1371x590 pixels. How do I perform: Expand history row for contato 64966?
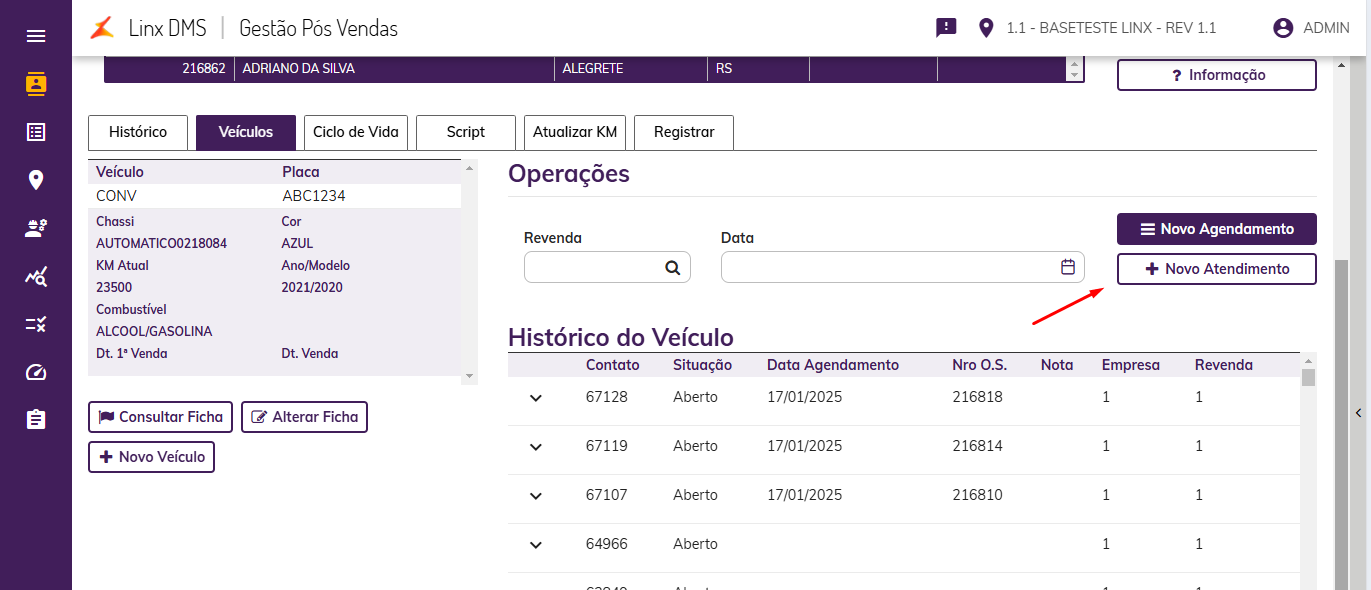click(x=536, y=545)
